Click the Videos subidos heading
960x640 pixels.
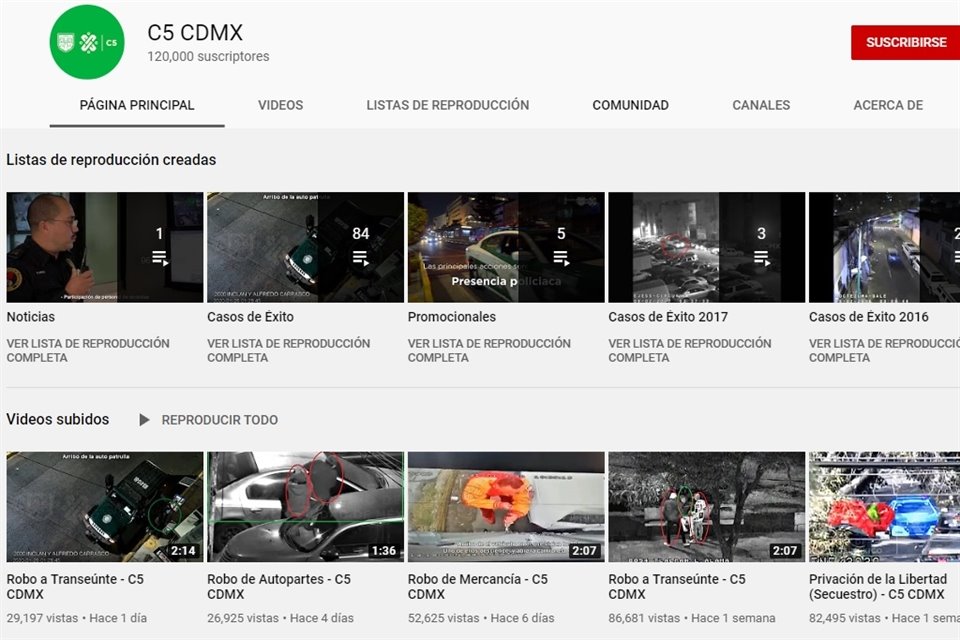(58, 420)
